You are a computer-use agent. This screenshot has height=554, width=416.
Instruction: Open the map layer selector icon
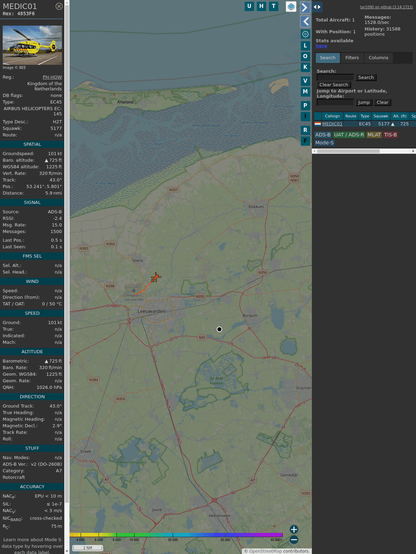pos(291,6)
